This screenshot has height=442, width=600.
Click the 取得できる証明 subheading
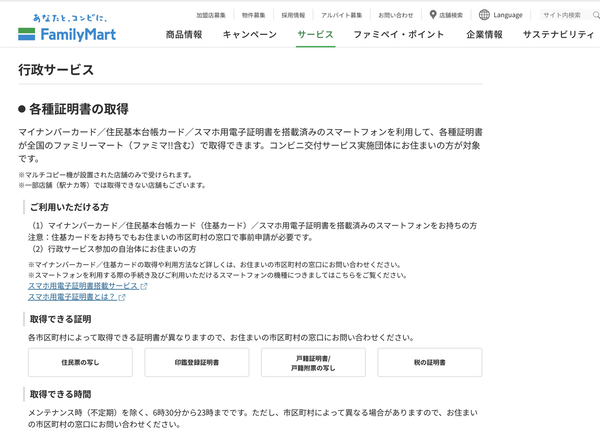point(60,319)
